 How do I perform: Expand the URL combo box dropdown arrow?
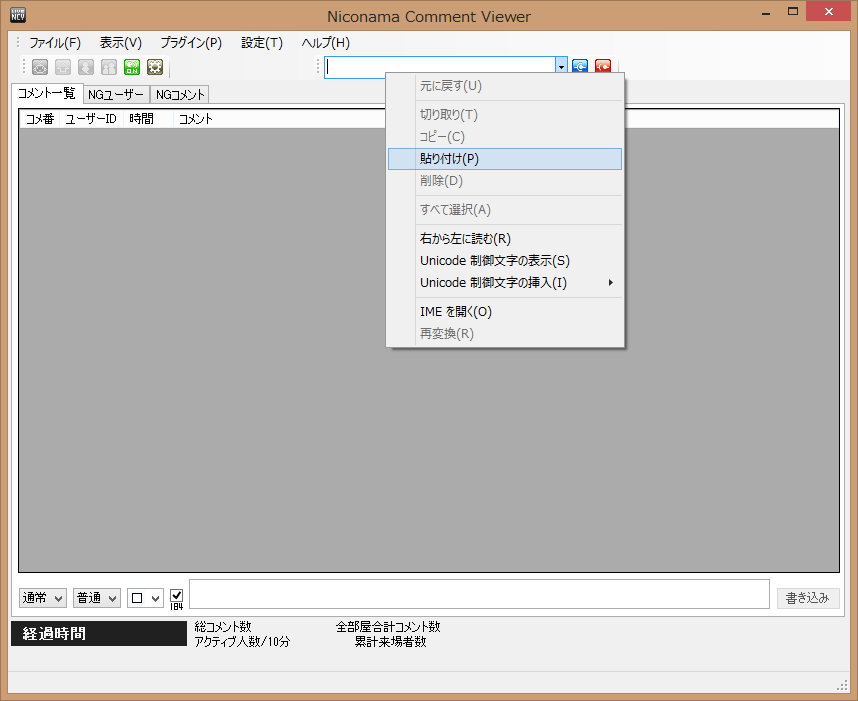[561, 67]
